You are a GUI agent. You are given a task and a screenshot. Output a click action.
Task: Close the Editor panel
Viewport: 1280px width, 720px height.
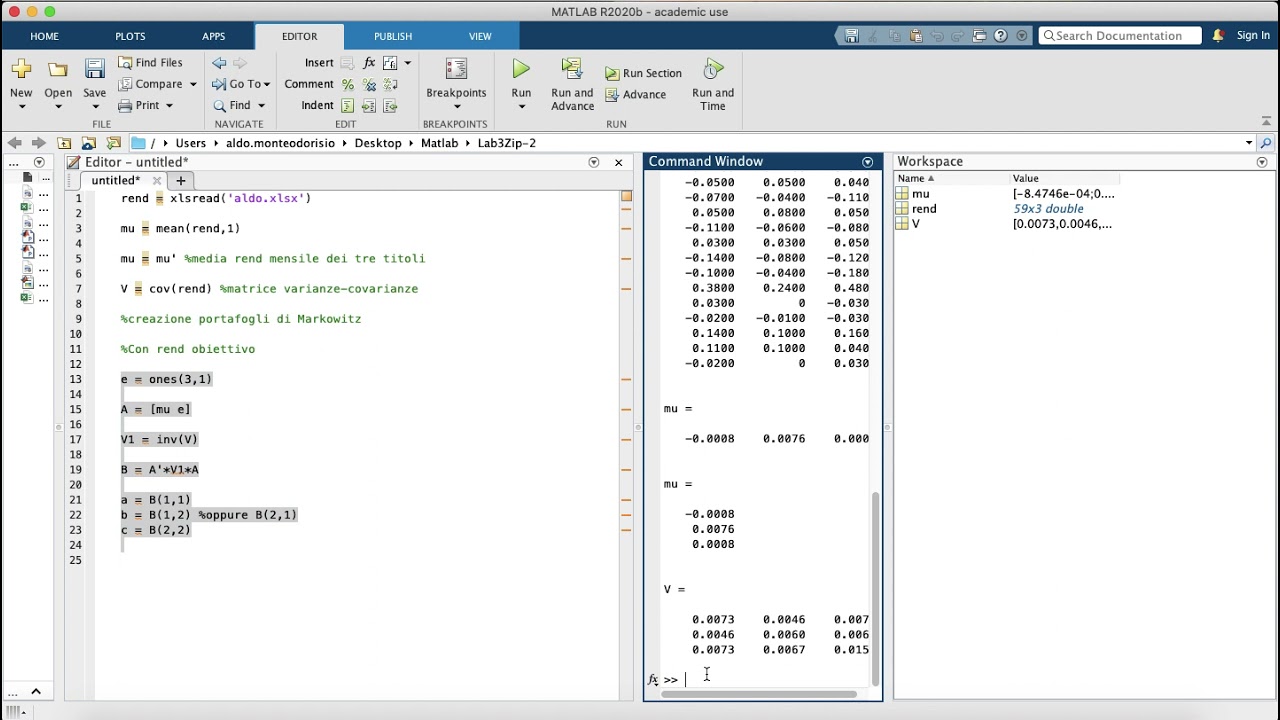(618, 162)
